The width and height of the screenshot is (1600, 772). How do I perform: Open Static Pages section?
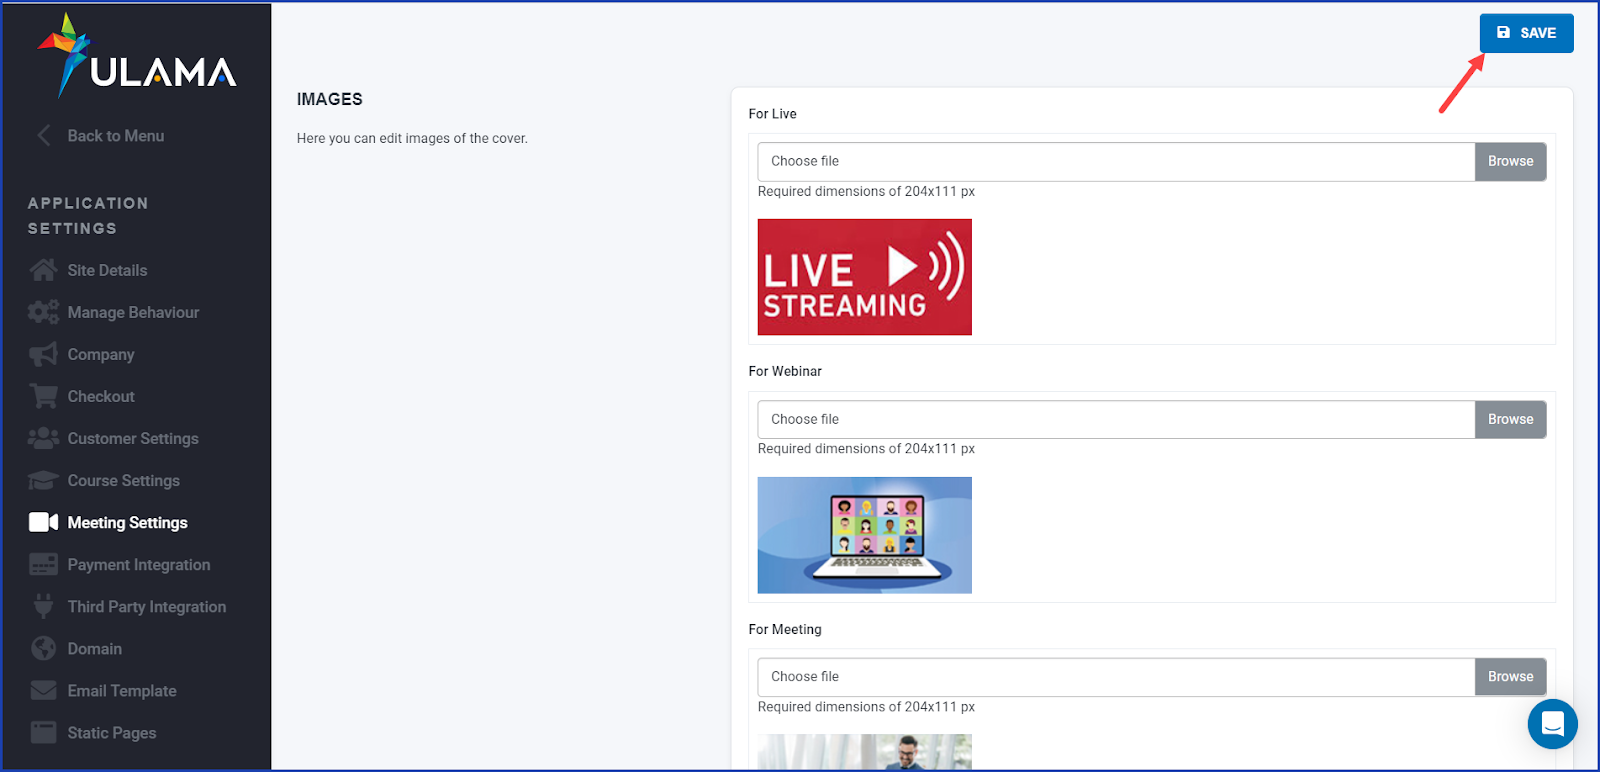(x=112, y=732)
